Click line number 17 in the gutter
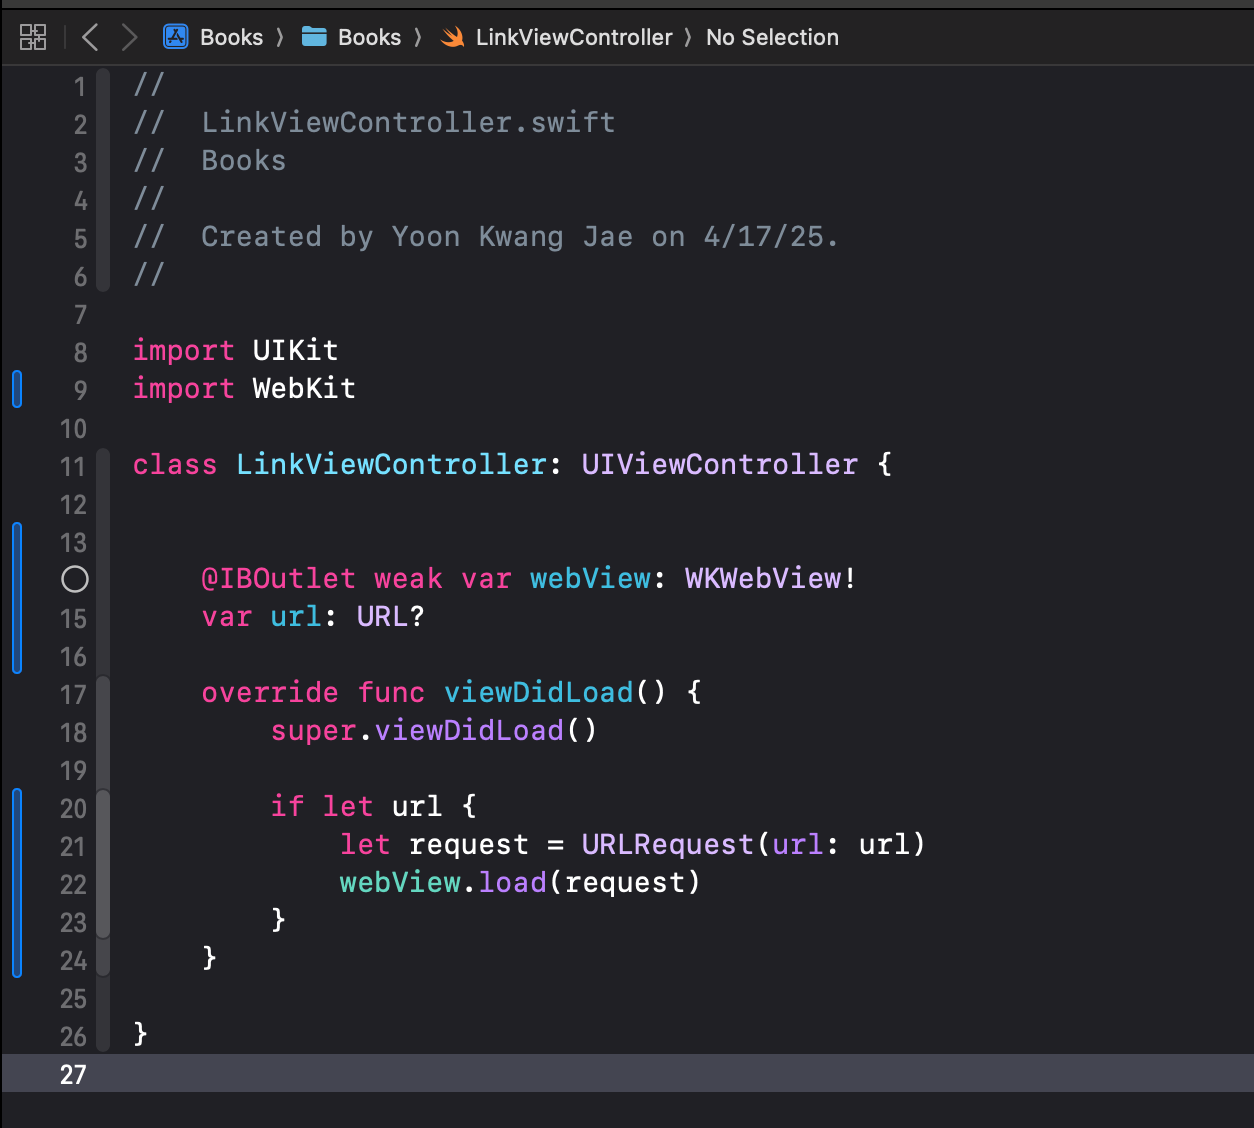This screenshot has height=1128, width=1254. 73,694
